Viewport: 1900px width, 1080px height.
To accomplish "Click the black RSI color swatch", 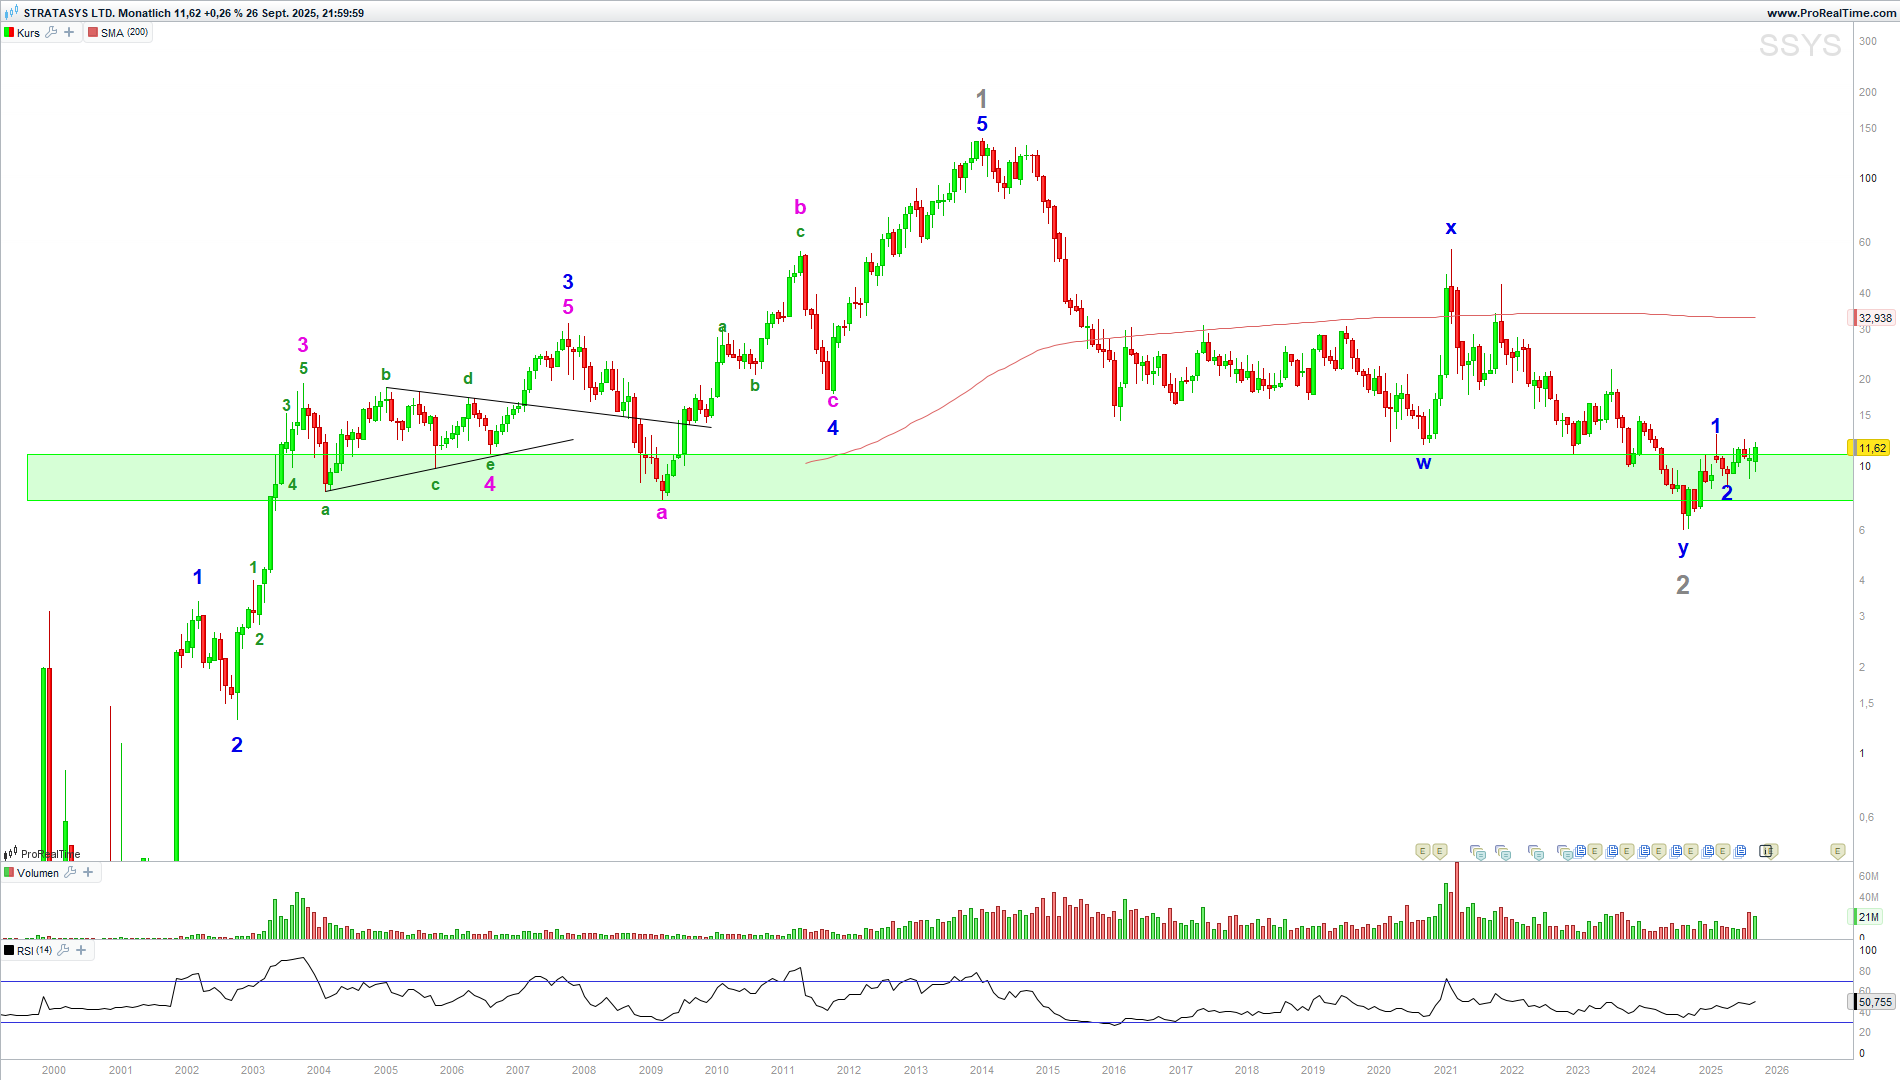I will [9, 950].
